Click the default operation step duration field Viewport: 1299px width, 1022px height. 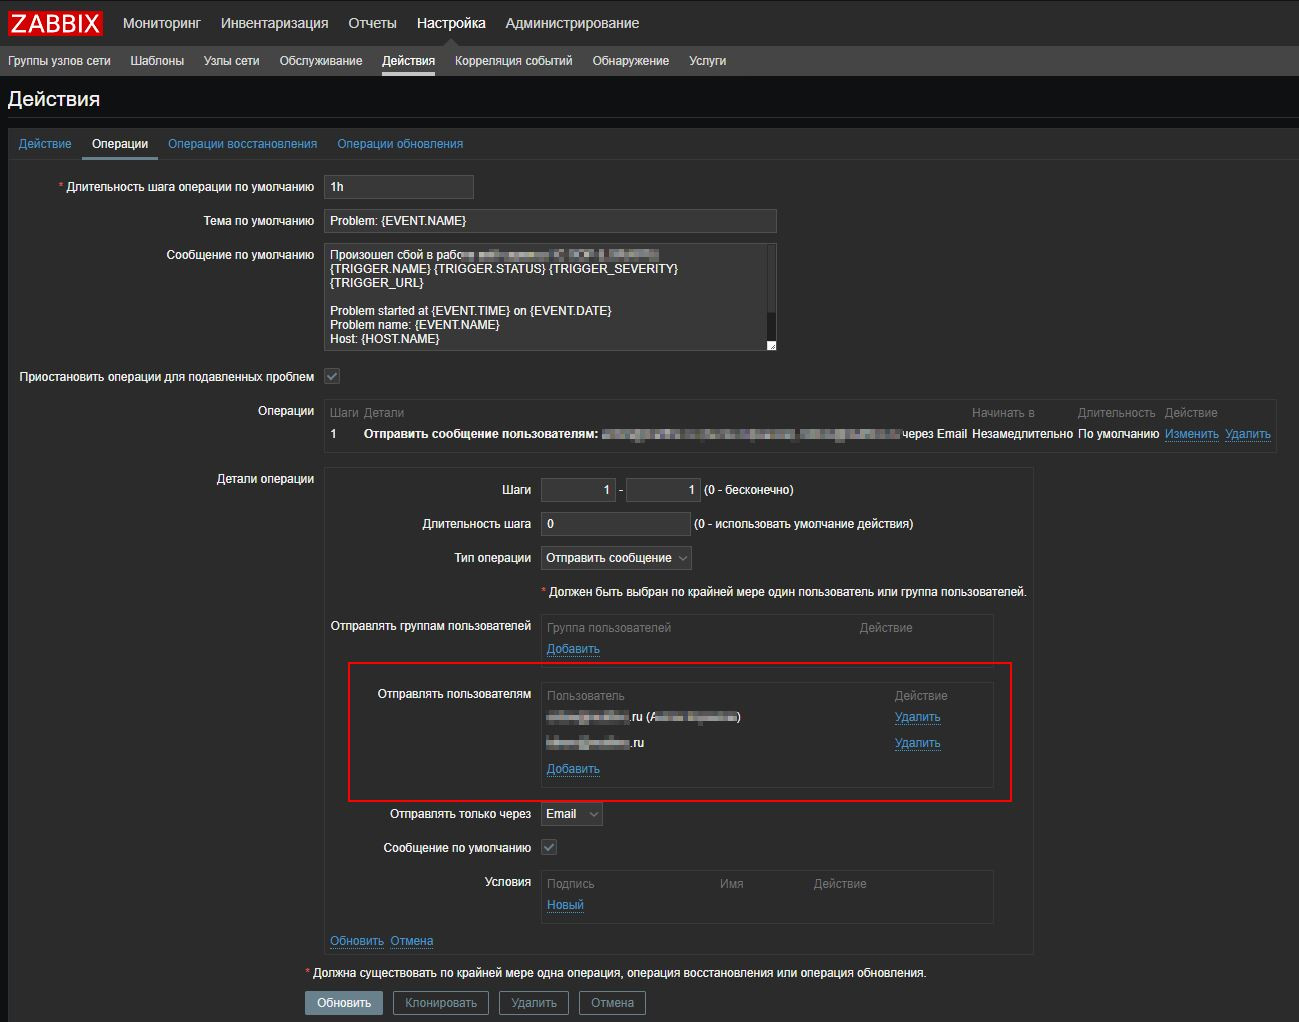point(398,187)
